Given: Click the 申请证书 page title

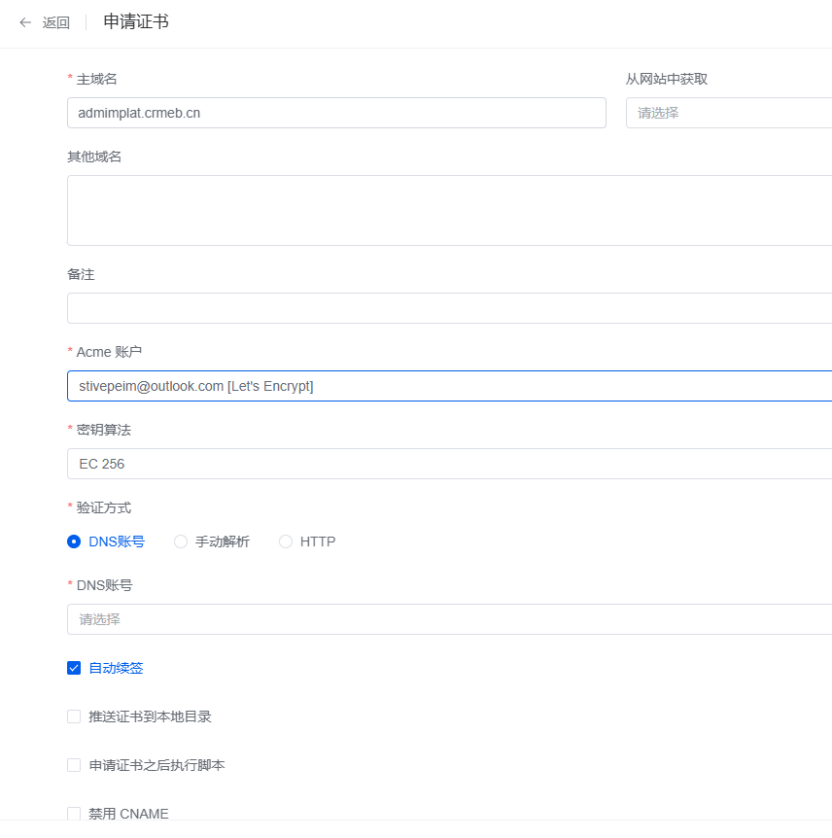Looking at the screenshot, I should point(136,22).
